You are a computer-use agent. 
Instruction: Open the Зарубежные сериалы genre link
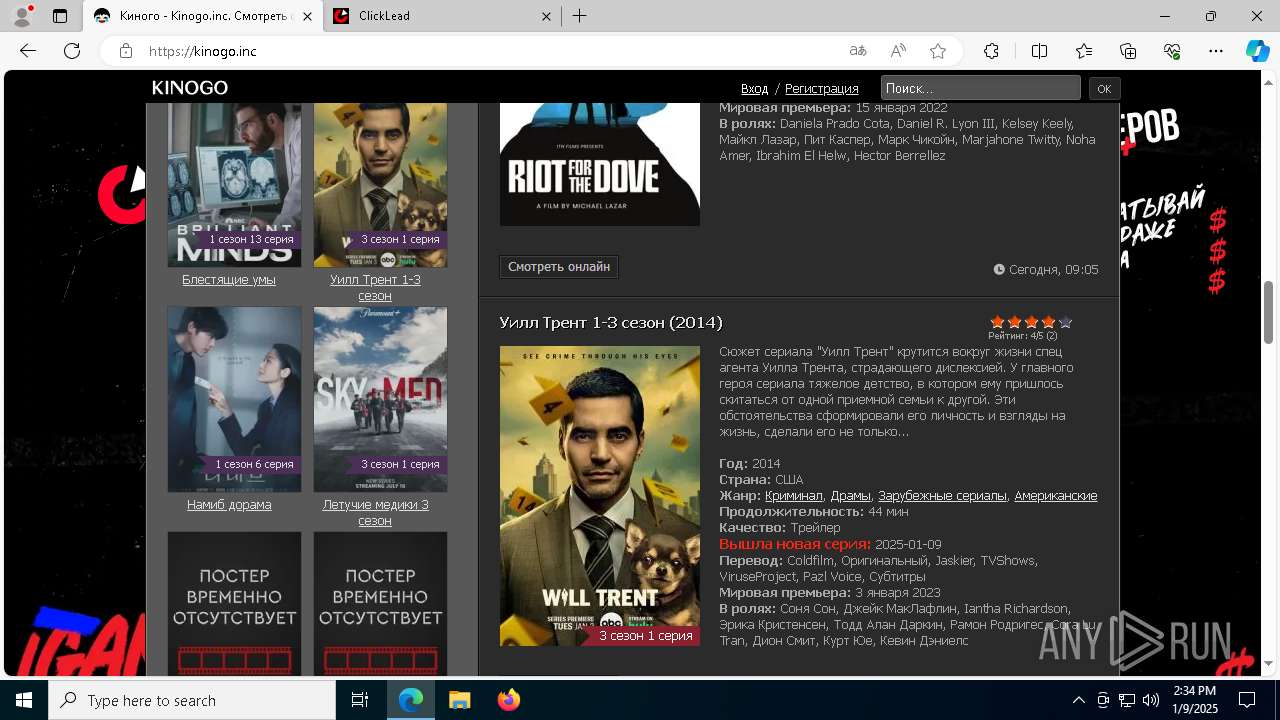942,496
